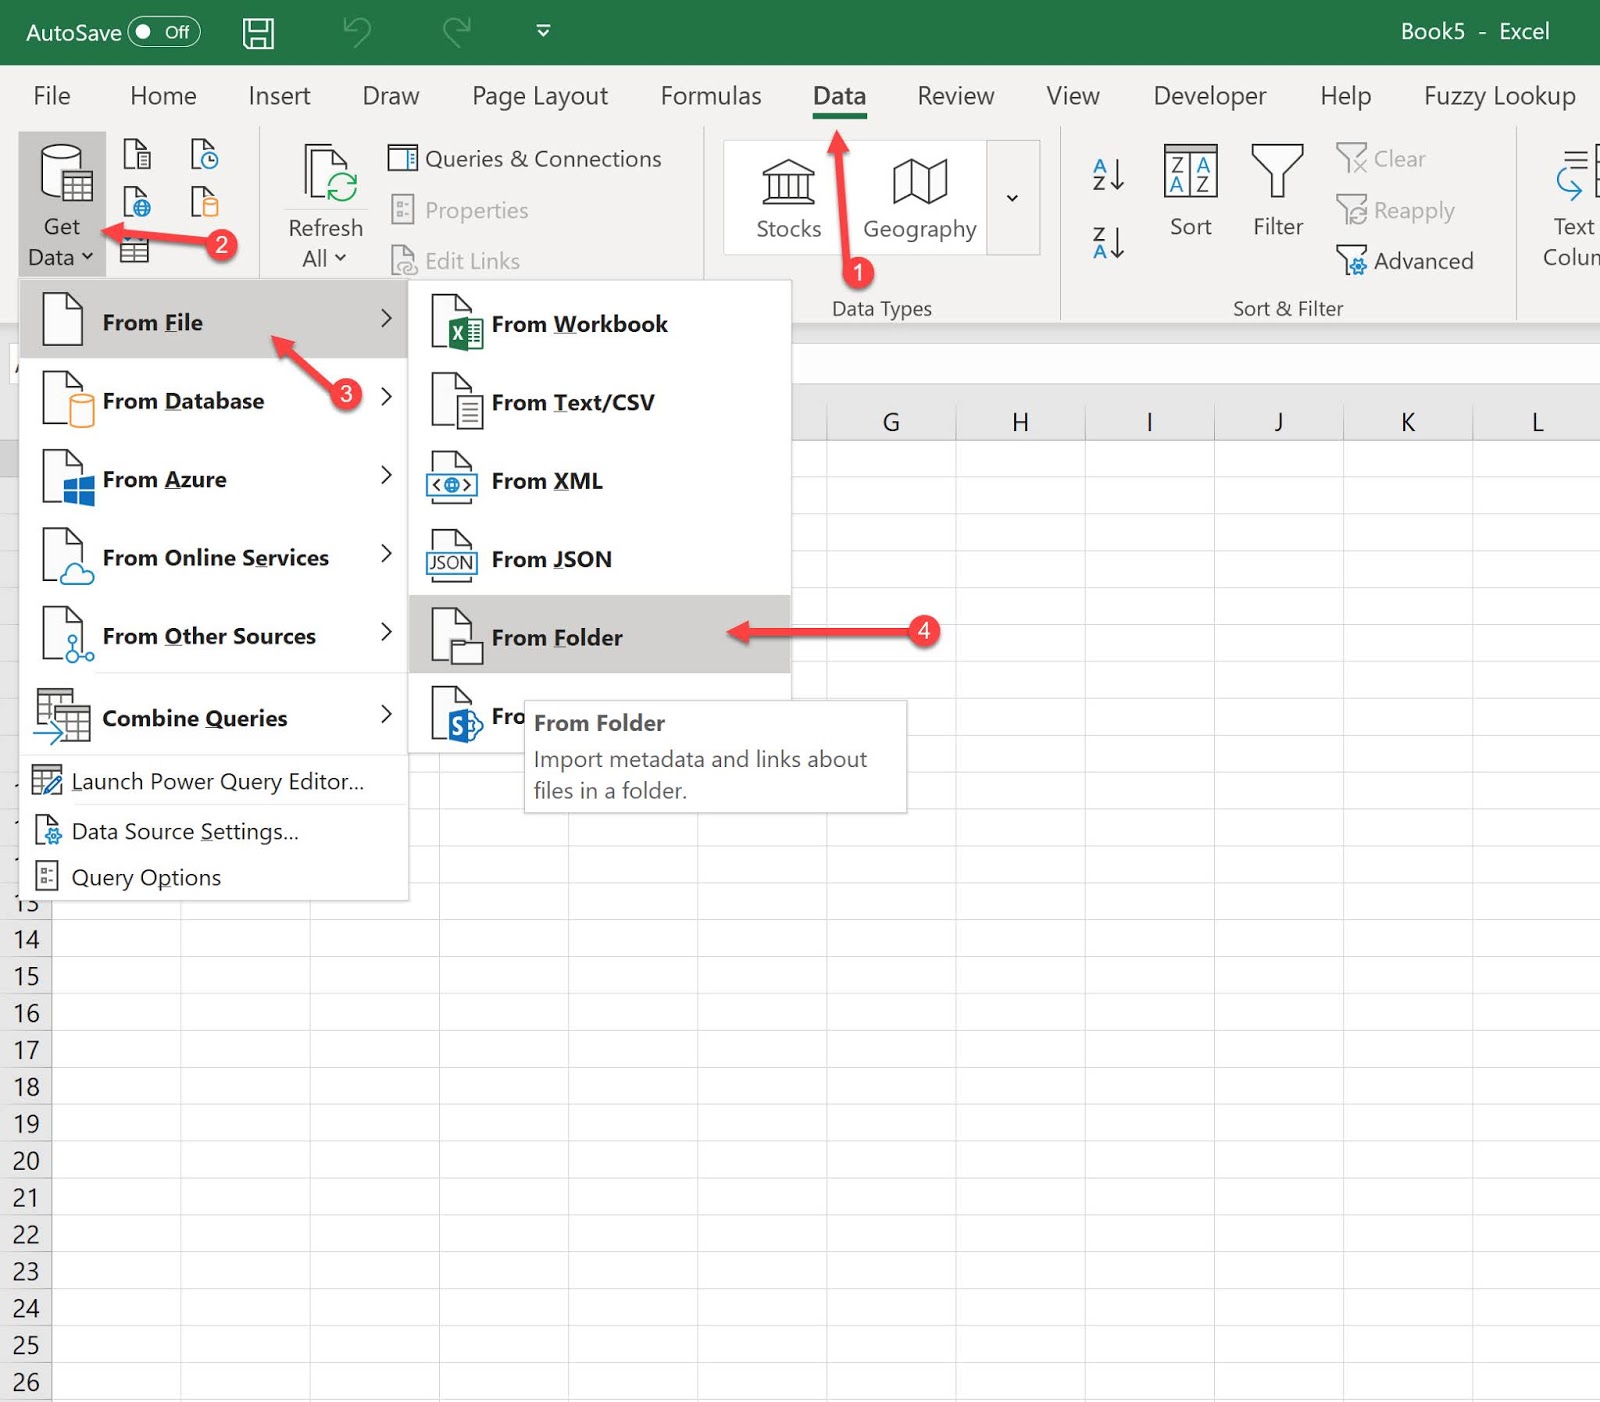Toggle AutoSave off switch to on
Viewport: 1600px width, 1402px height.
(167, 31)
